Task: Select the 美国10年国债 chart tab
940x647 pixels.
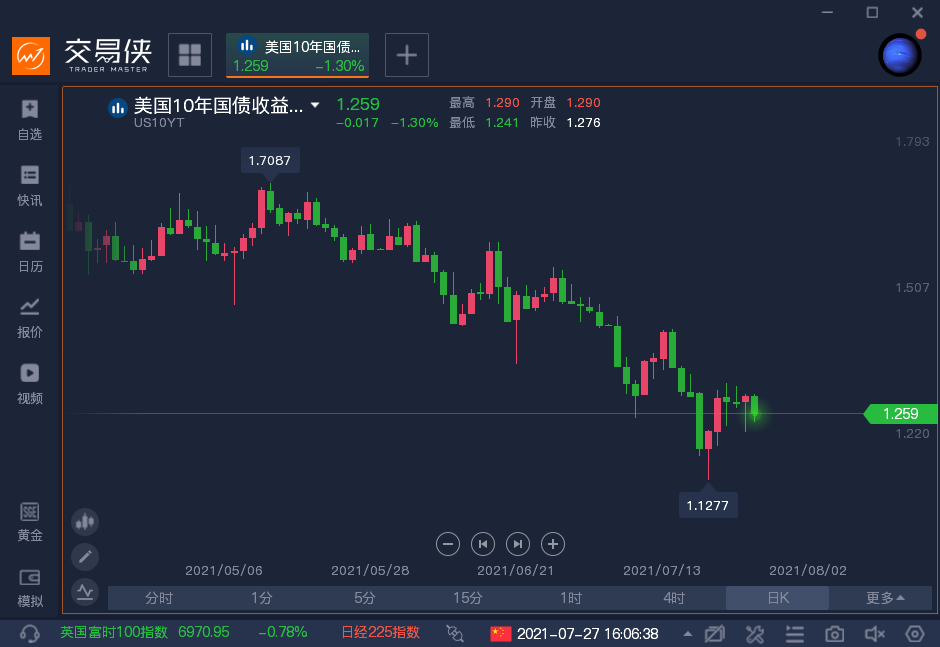Action: 297,55
